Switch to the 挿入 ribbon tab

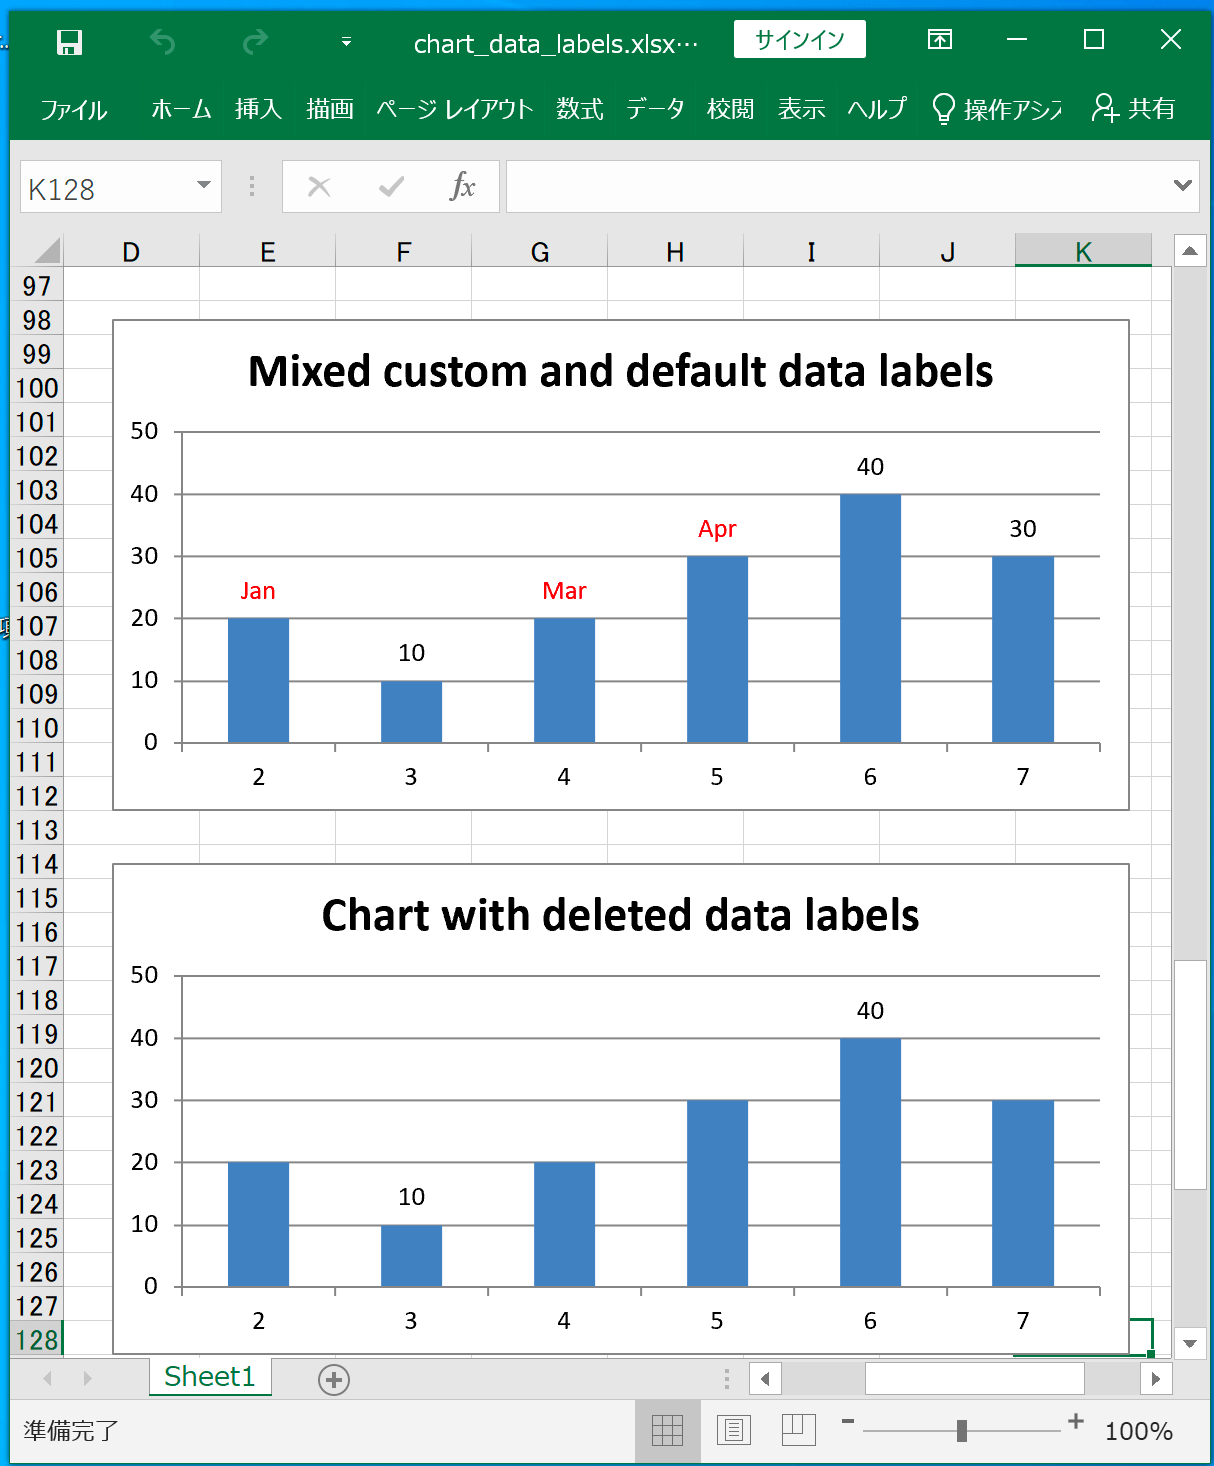click(x=259, y=109)
